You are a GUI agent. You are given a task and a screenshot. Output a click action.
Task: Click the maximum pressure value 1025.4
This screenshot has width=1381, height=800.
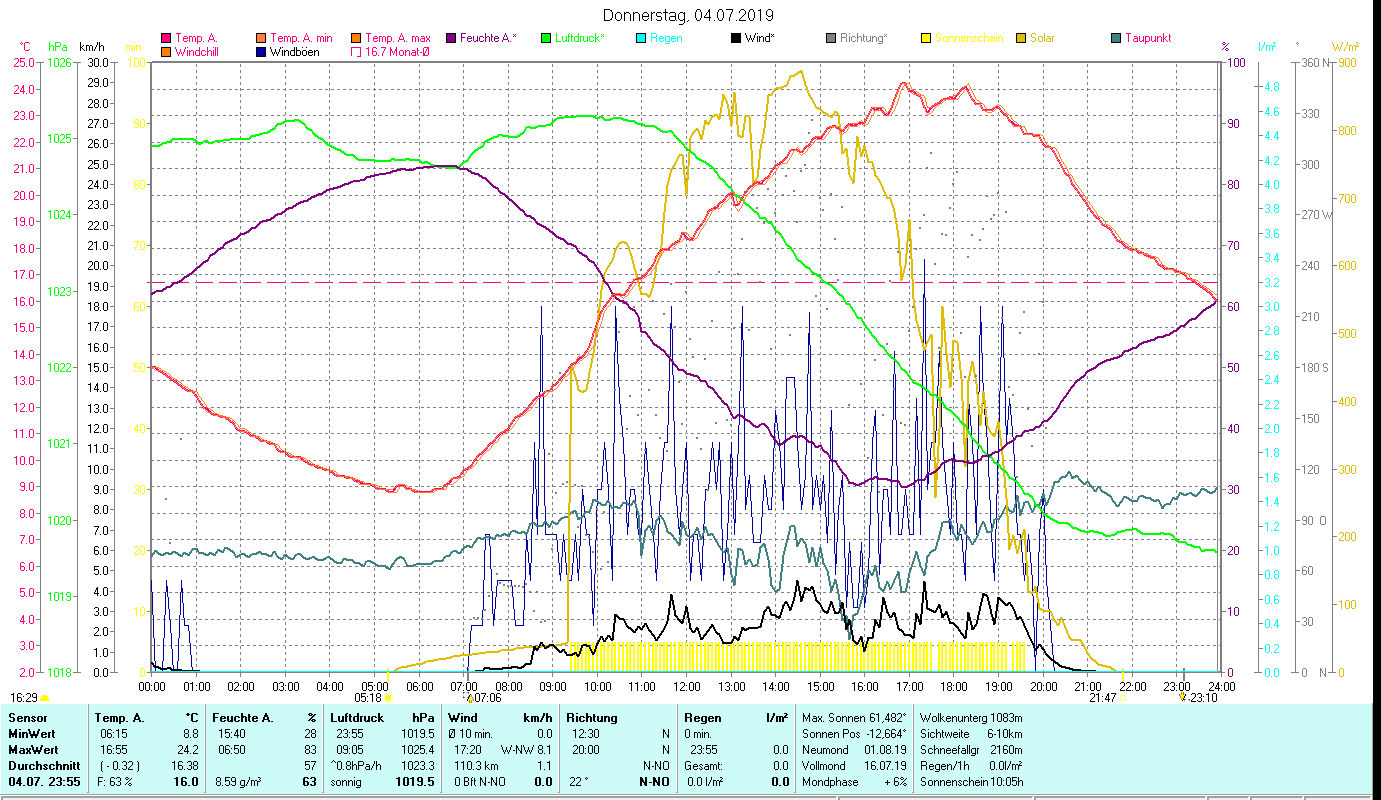pos(417,748)
